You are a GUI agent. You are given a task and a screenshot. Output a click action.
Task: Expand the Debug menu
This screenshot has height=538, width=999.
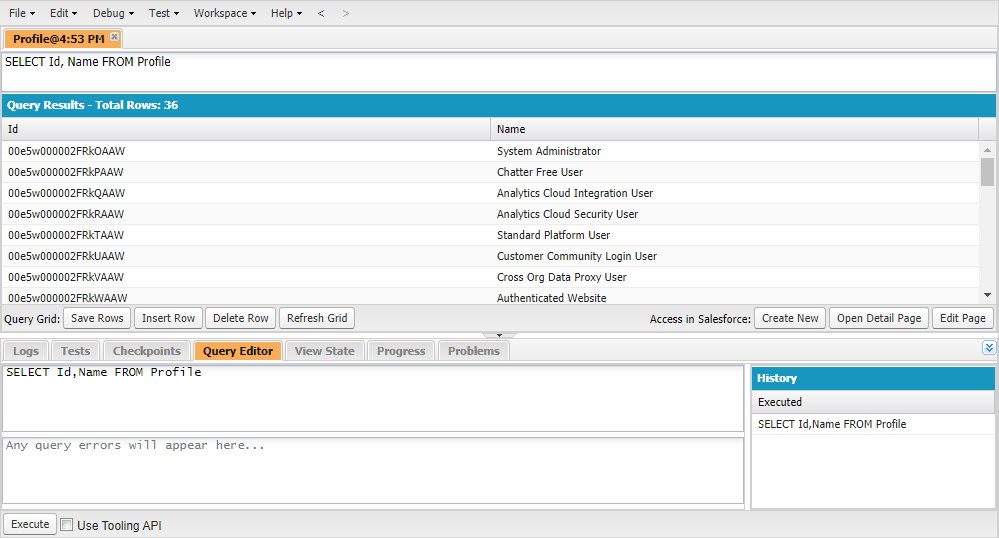point(113,13)
